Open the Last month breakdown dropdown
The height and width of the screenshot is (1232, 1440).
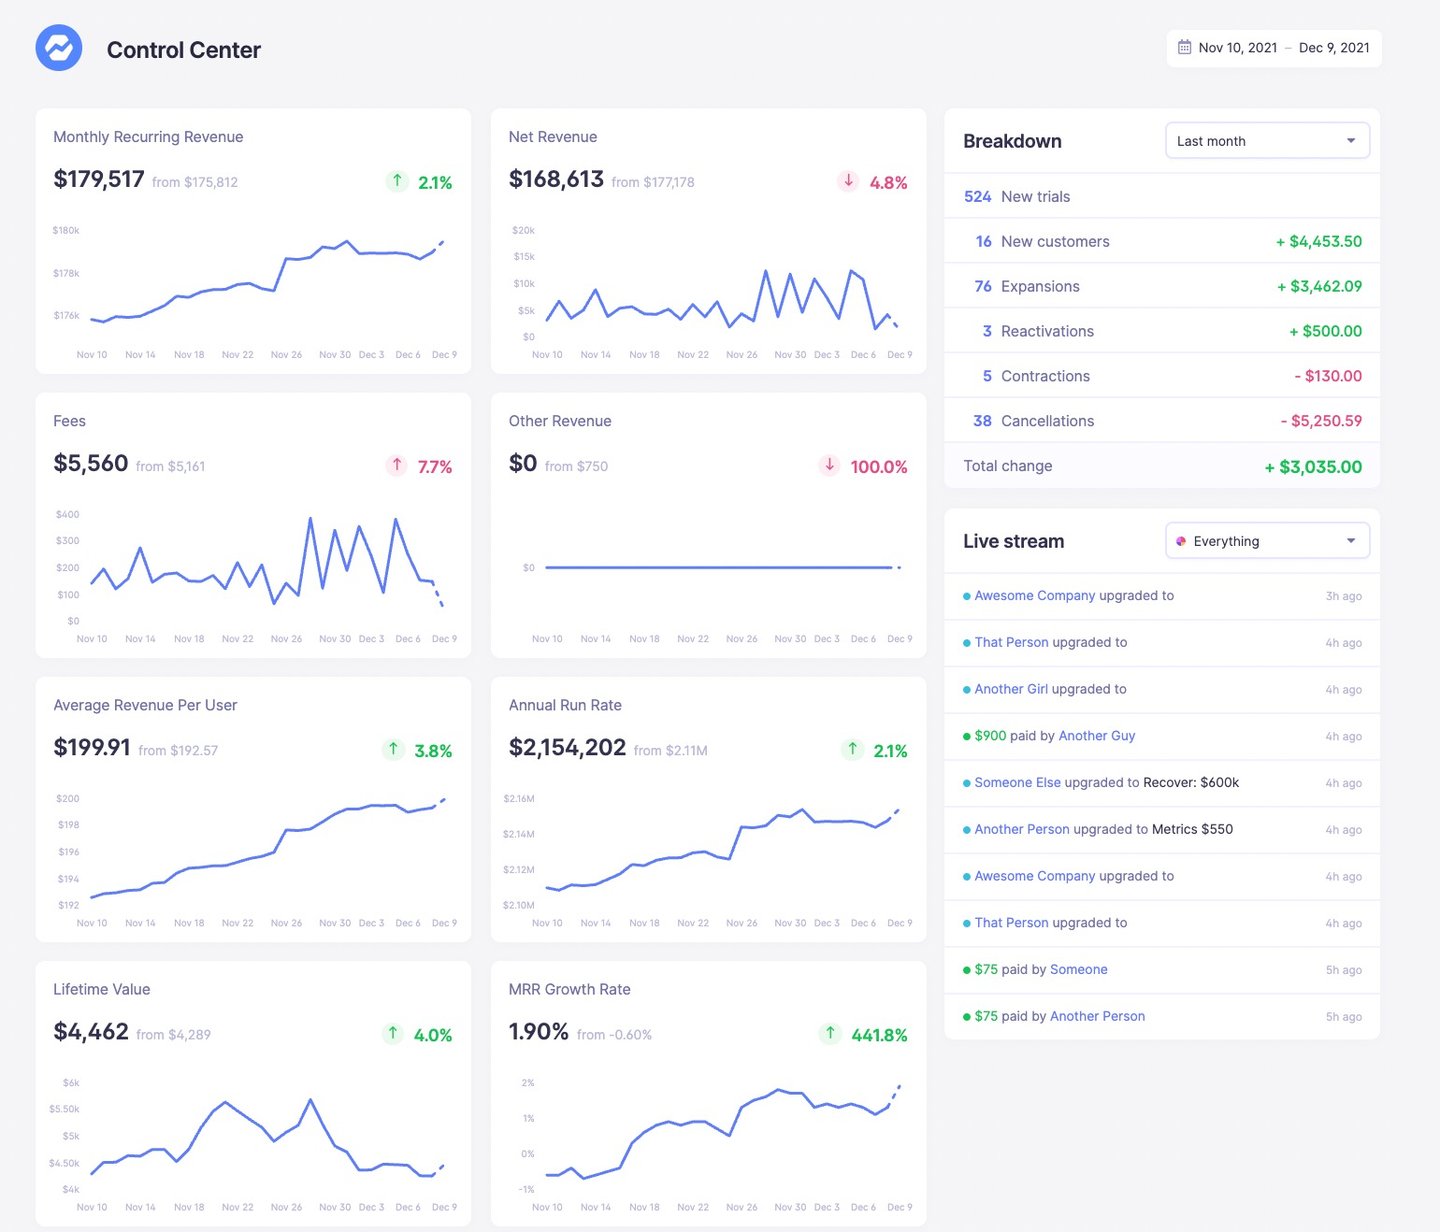[1266, 140]
